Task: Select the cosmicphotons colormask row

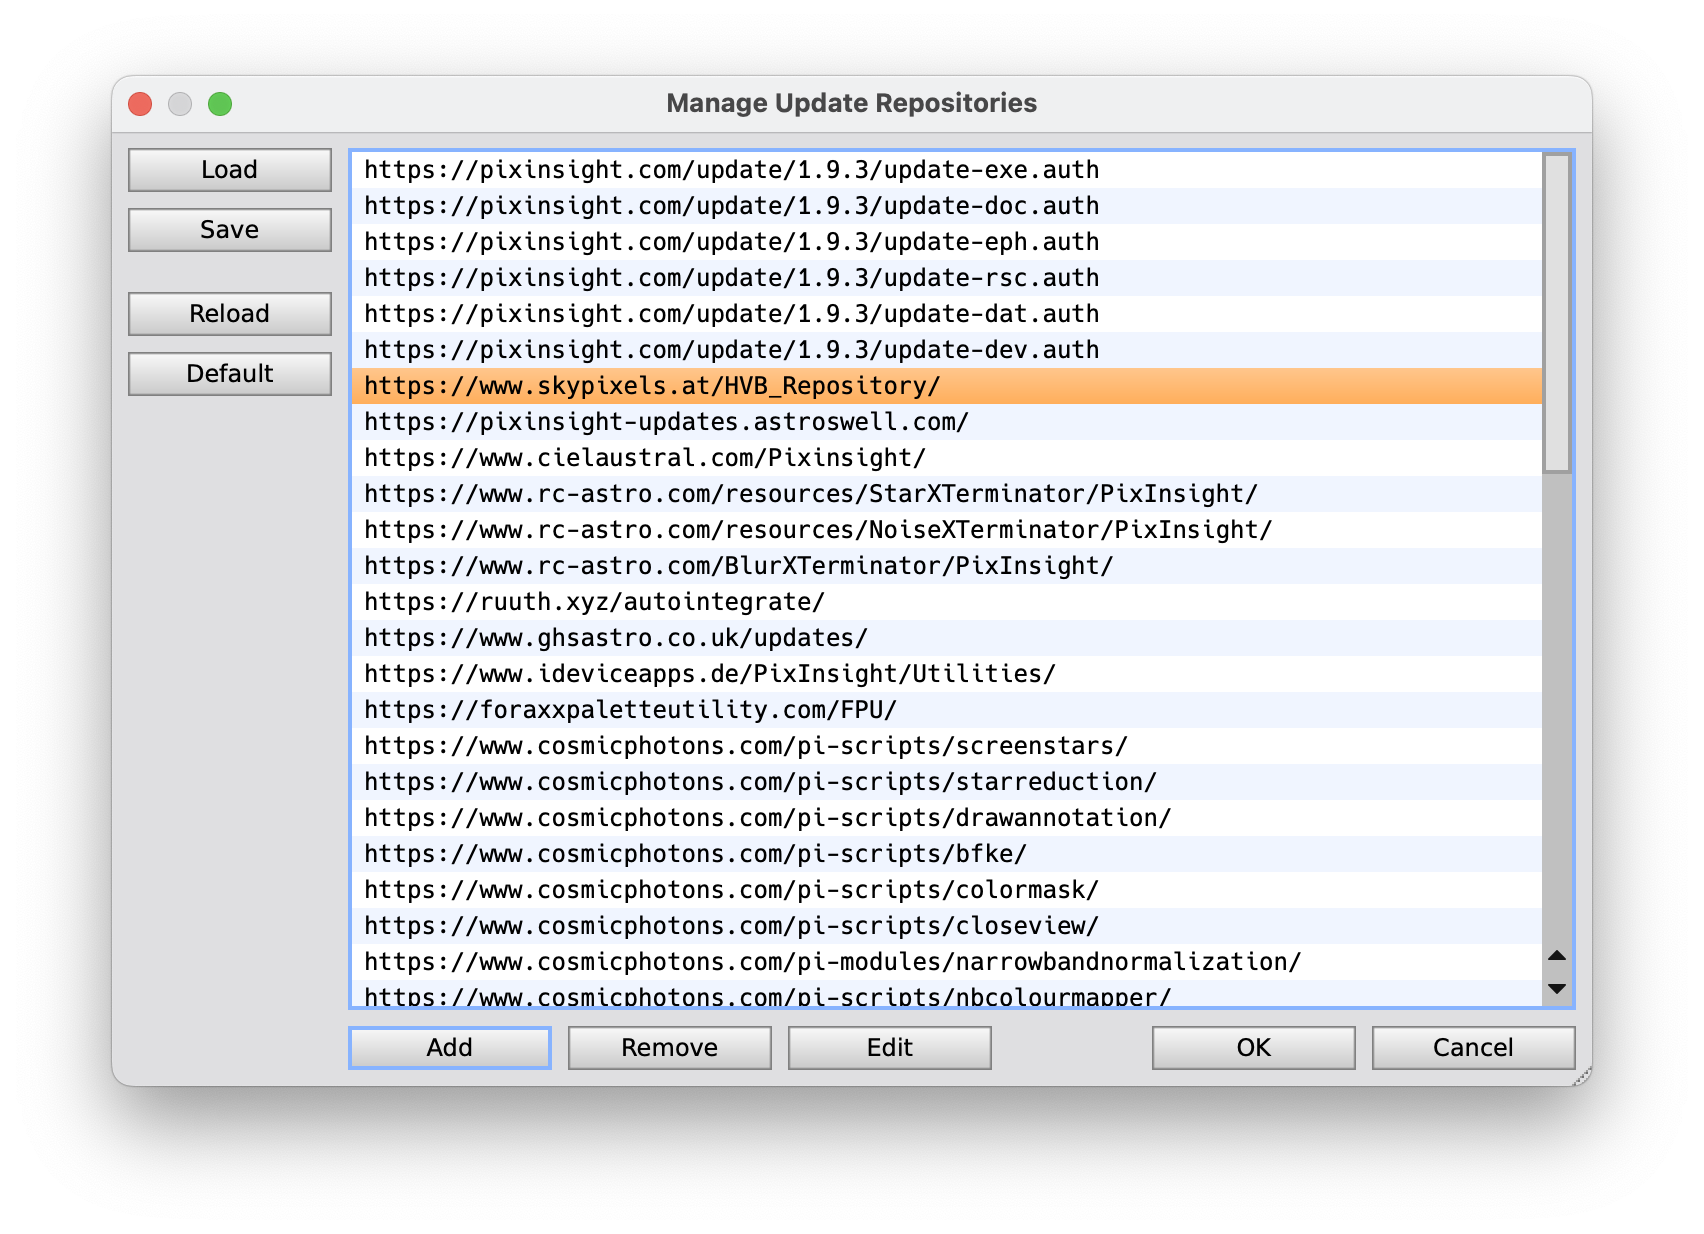Action: [946, 890]
